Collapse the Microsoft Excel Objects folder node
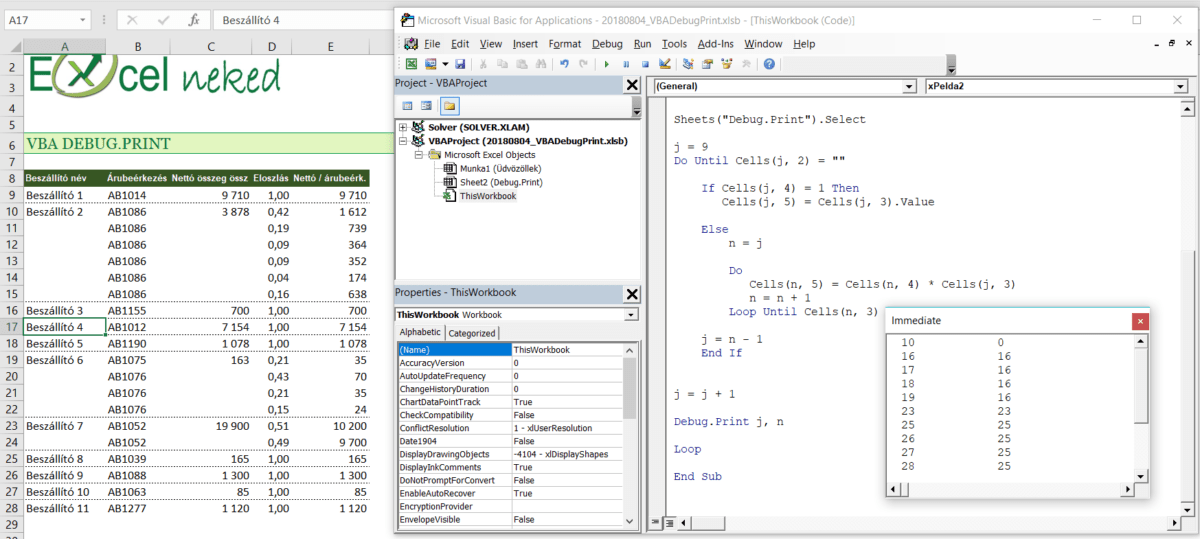The height and width of the screenshot is (539, 1200). pos(419,155)
